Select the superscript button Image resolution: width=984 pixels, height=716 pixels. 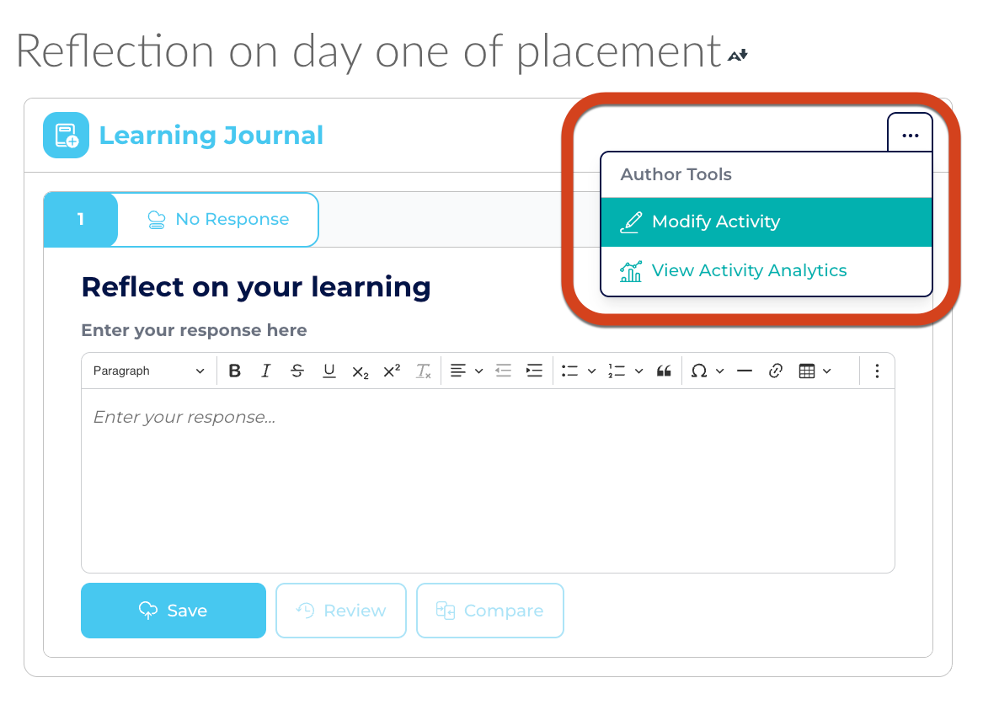coord(392,371)
